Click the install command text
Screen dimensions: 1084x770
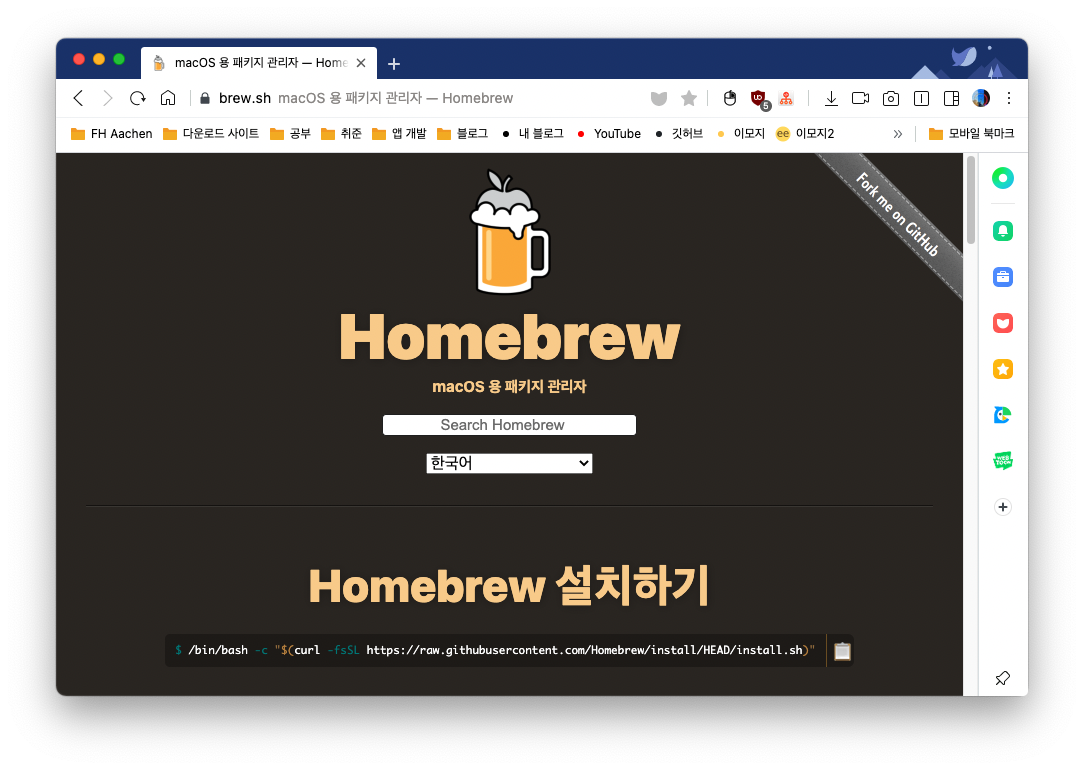pos(495,650)
